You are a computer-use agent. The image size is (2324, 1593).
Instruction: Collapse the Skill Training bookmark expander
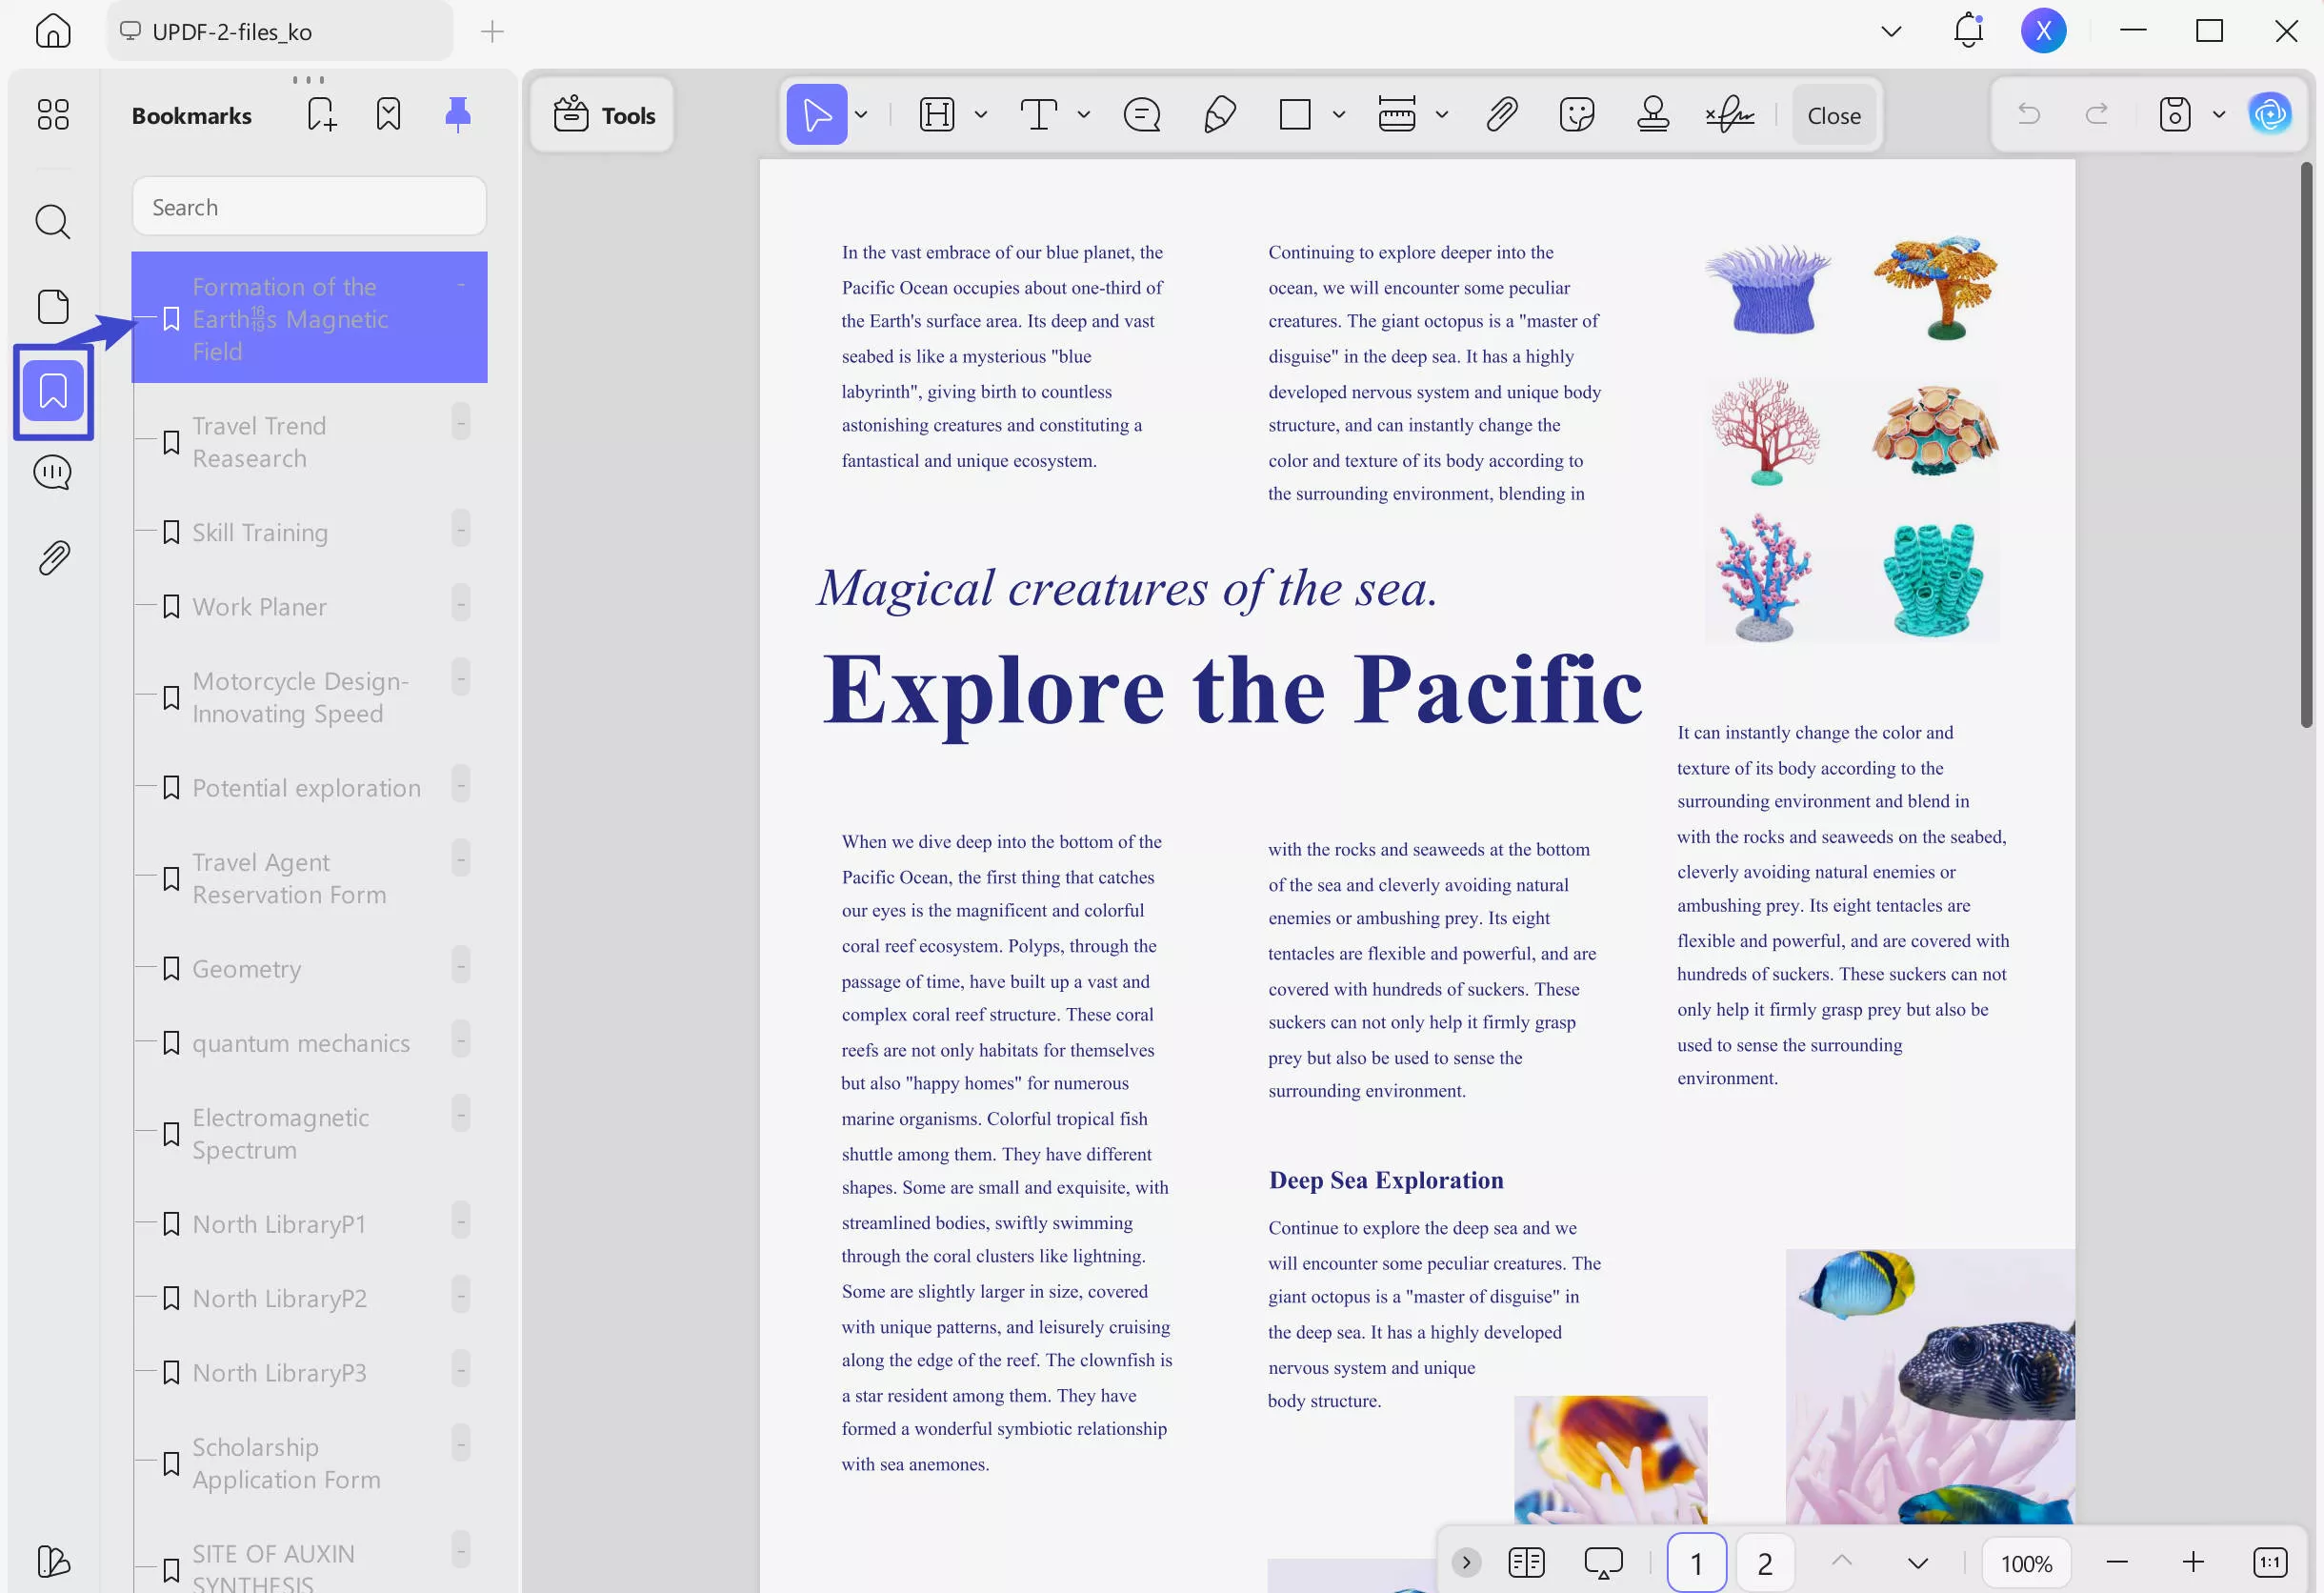coord(461,529)
